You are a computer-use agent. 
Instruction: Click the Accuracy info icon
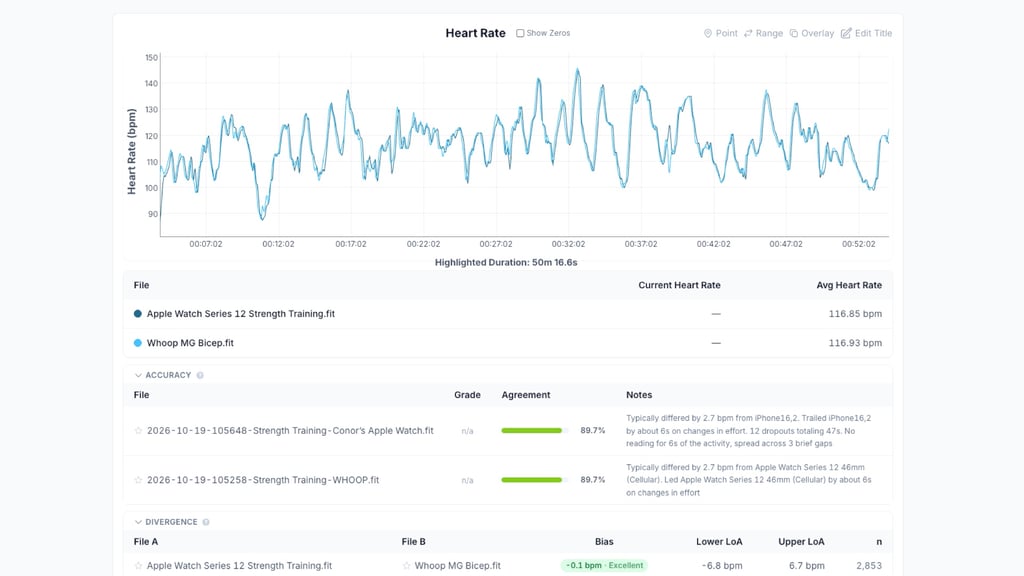click(x=200, y=376)
